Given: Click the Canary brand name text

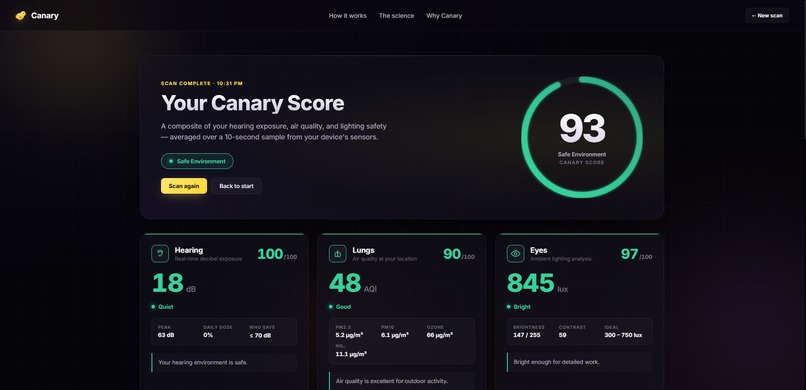Looking at the screenshot, I should click(x=45, y=15).
